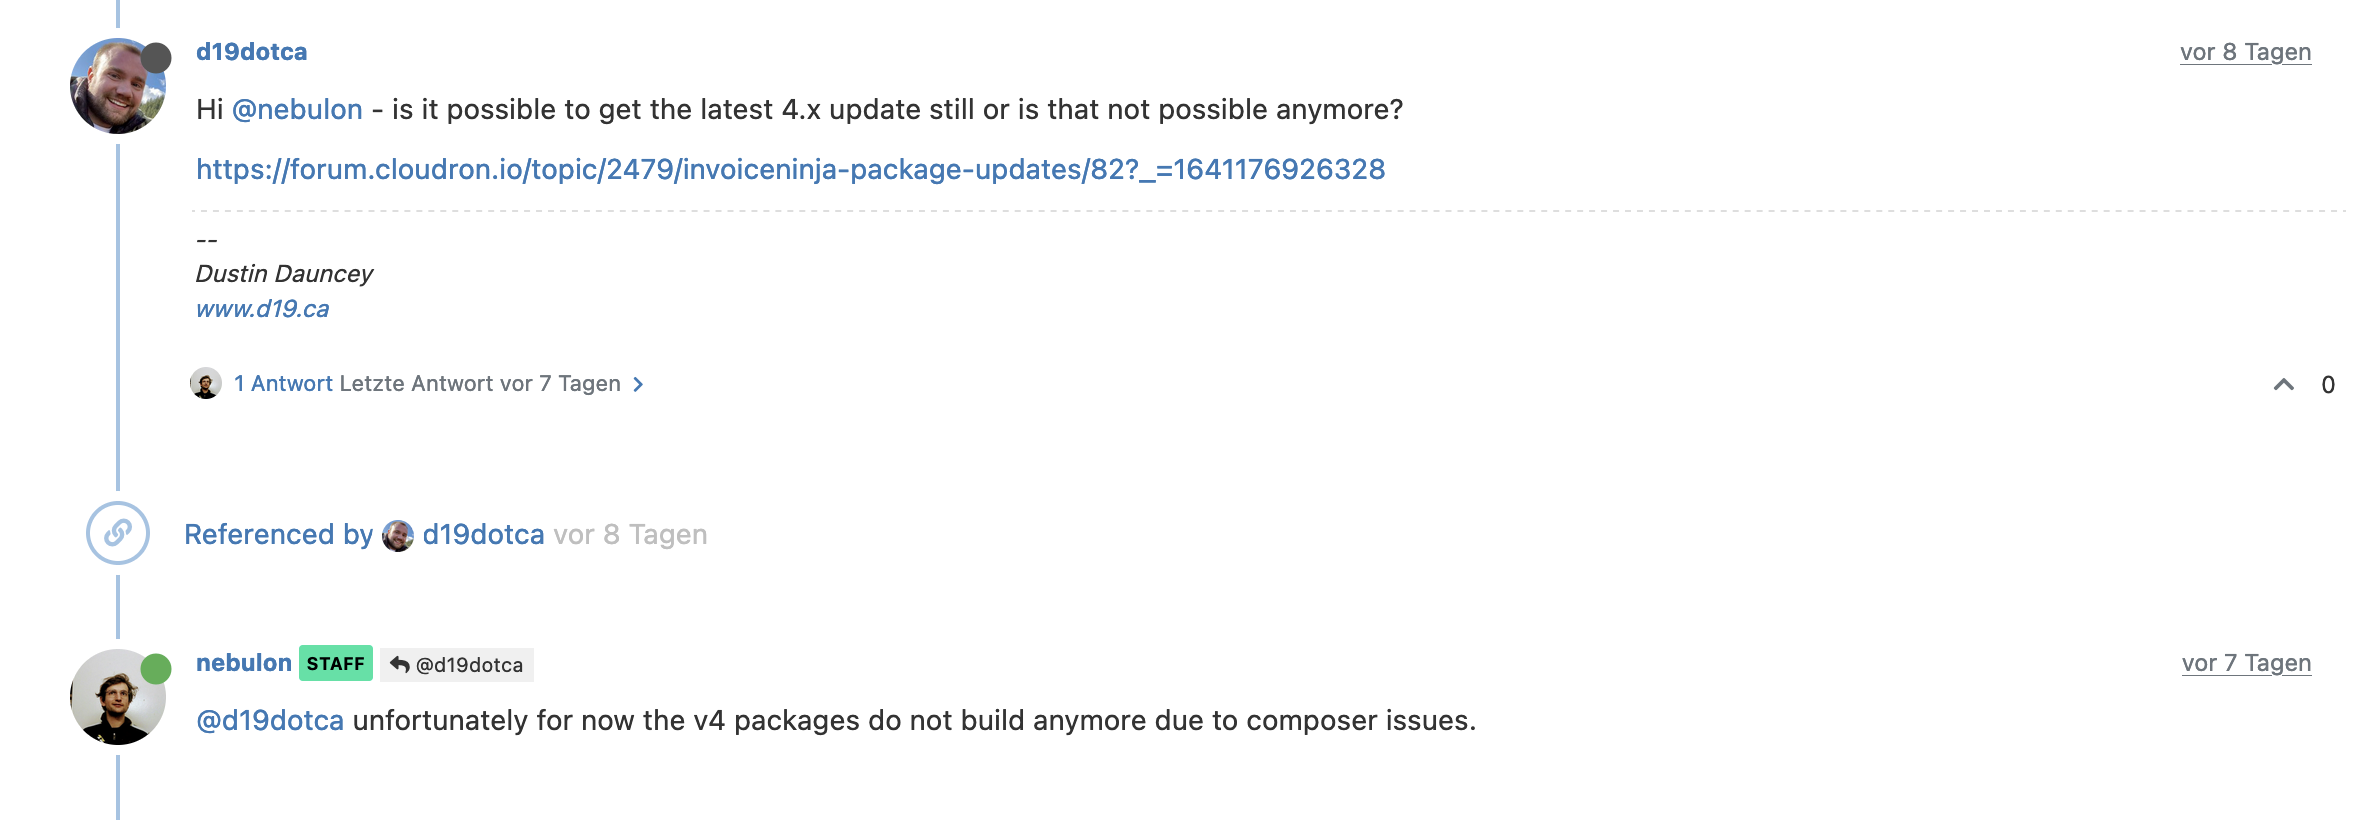Open the @nebulon mention link
This screenshot has width=2362, height=820.
tap(297, 109)
